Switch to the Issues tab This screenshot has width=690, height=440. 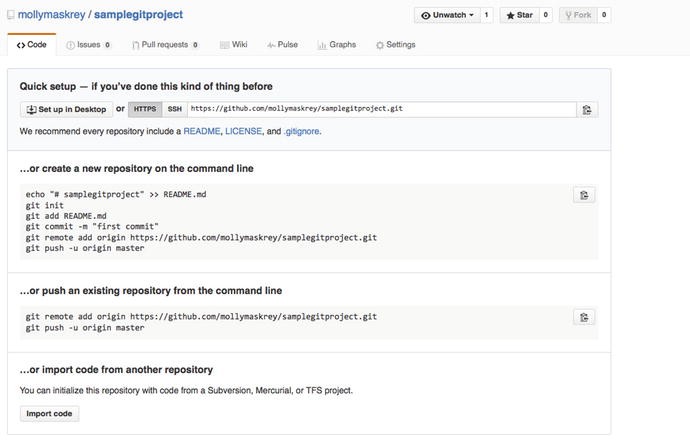[x=88, y=45]
